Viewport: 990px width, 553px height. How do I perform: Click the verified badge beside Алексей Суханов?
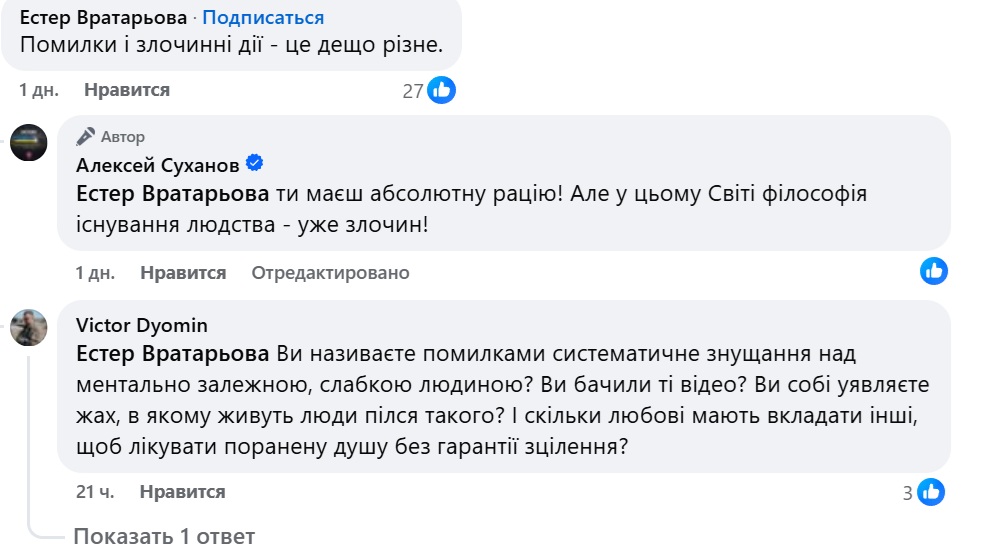254,163
